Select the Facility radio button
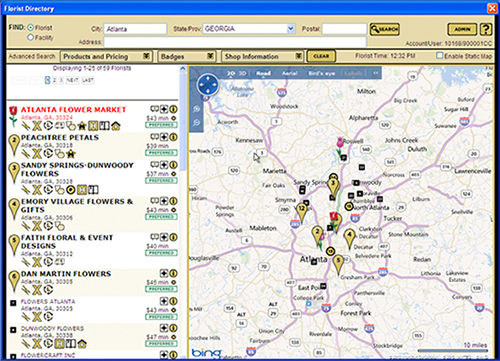The width and height of the screenshot is (500, 361). click(x=30, y=37)
